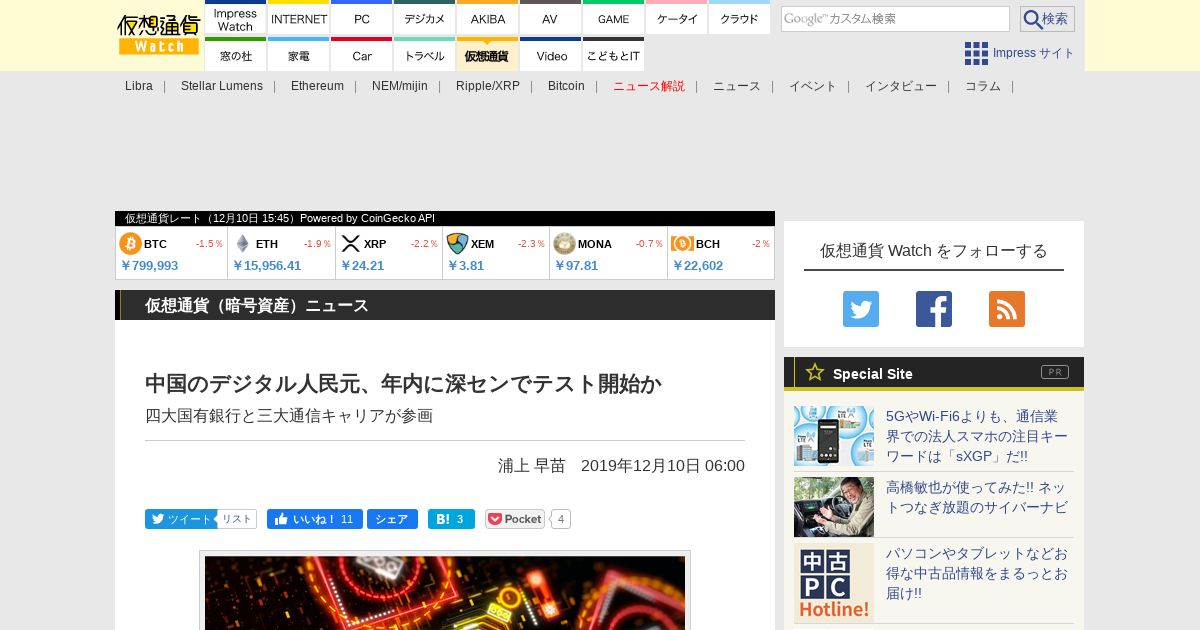Viewport: 1200px width, 630px height.
Task: Click the MONA coin icon
Action: click(564, 244)
